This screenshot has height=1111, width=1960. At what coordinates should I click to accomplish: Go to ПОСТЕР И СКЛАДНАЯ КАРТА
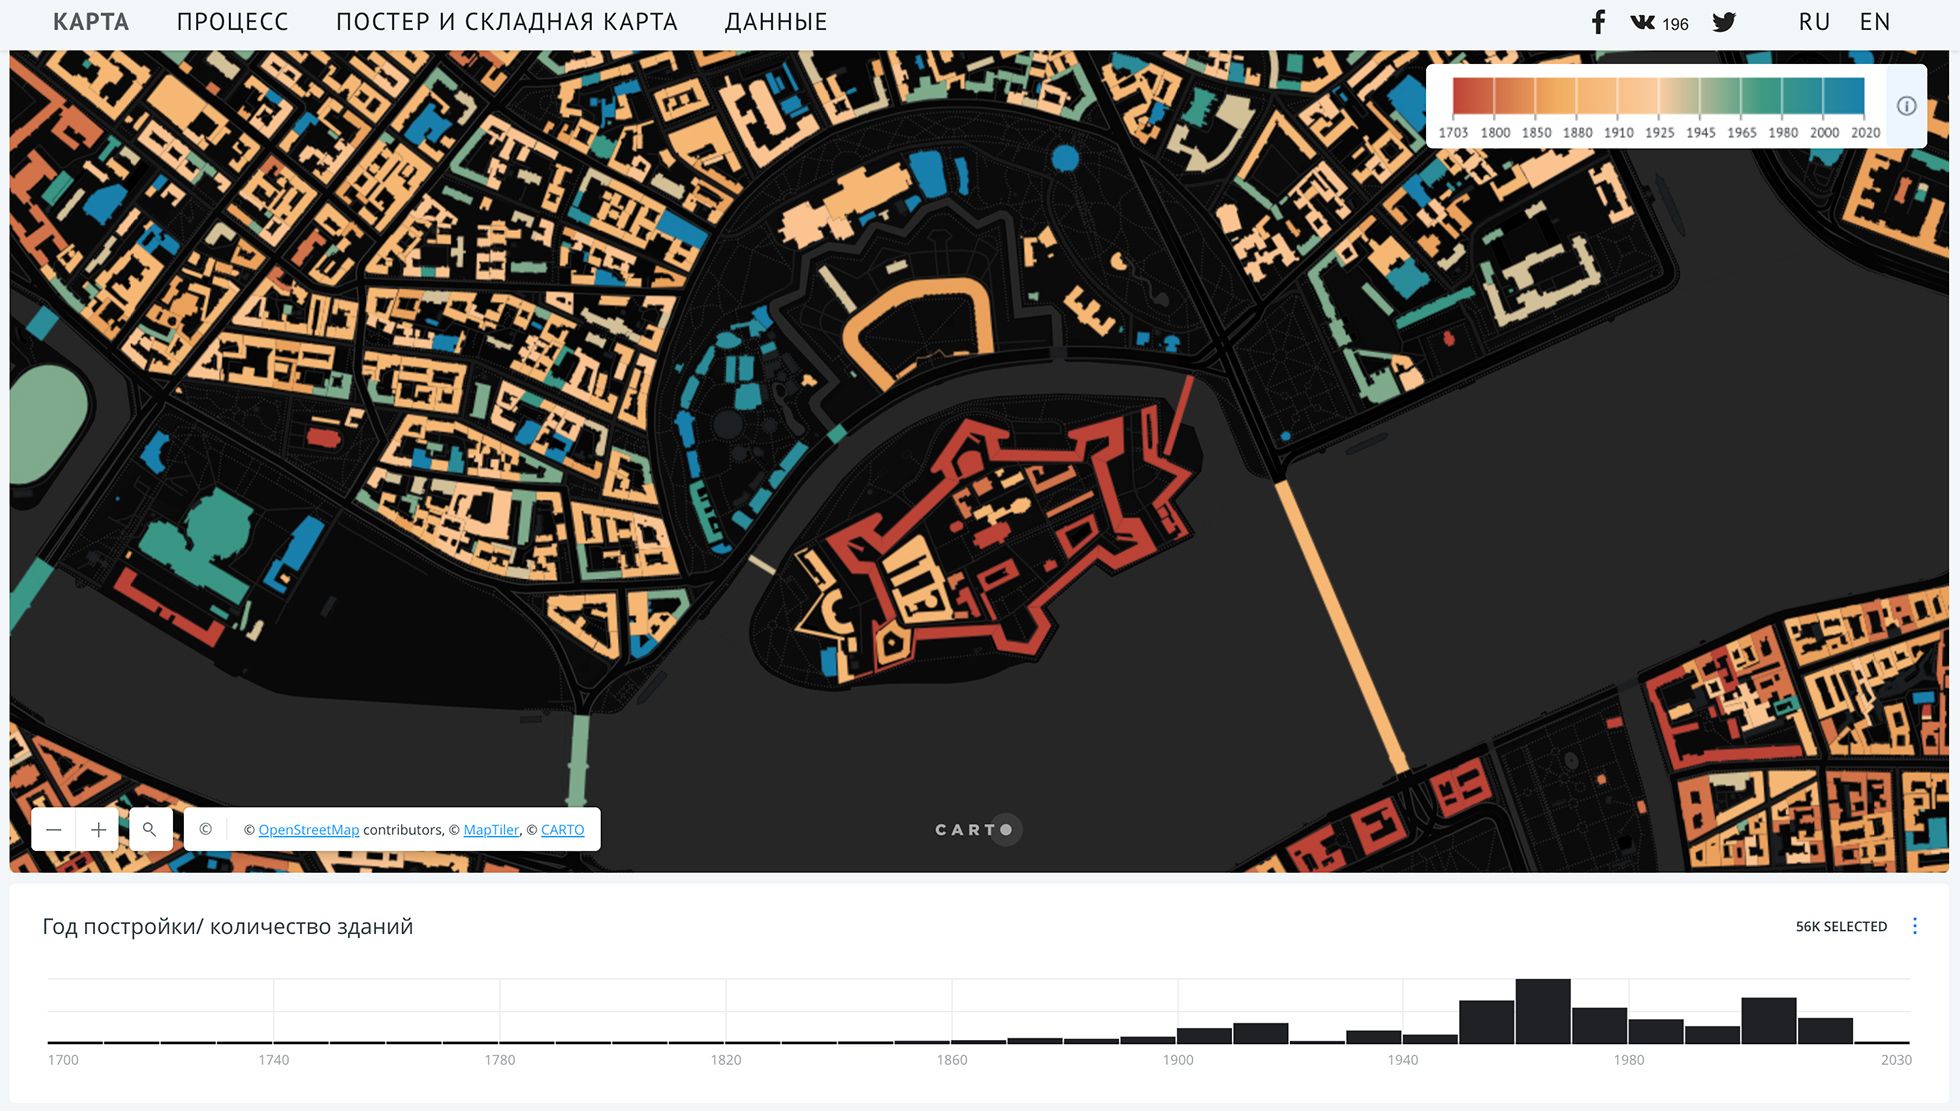(506, 22)
